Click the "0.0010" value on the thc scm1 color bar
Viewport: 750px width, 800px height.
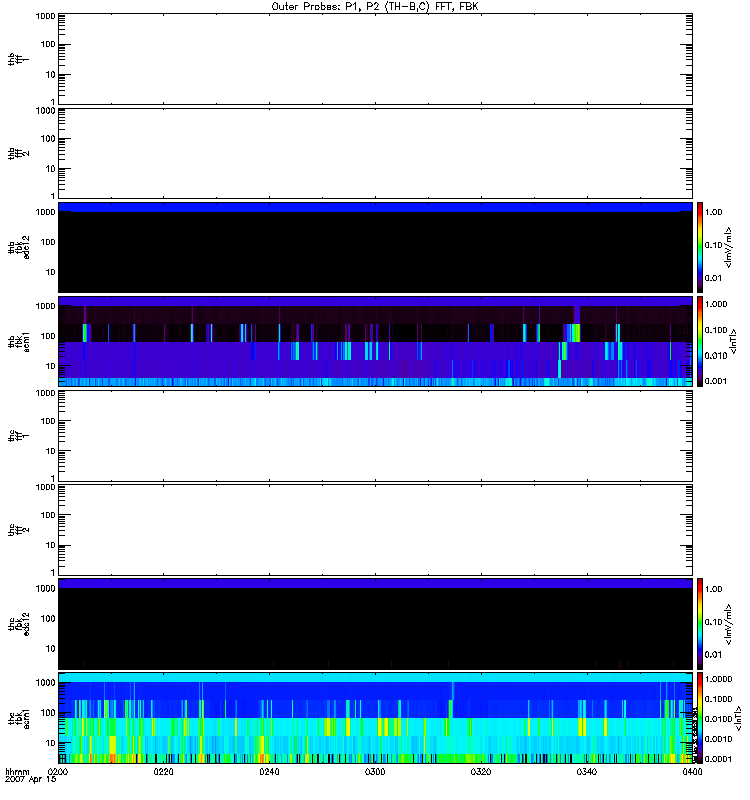click(x=718, y=739)
